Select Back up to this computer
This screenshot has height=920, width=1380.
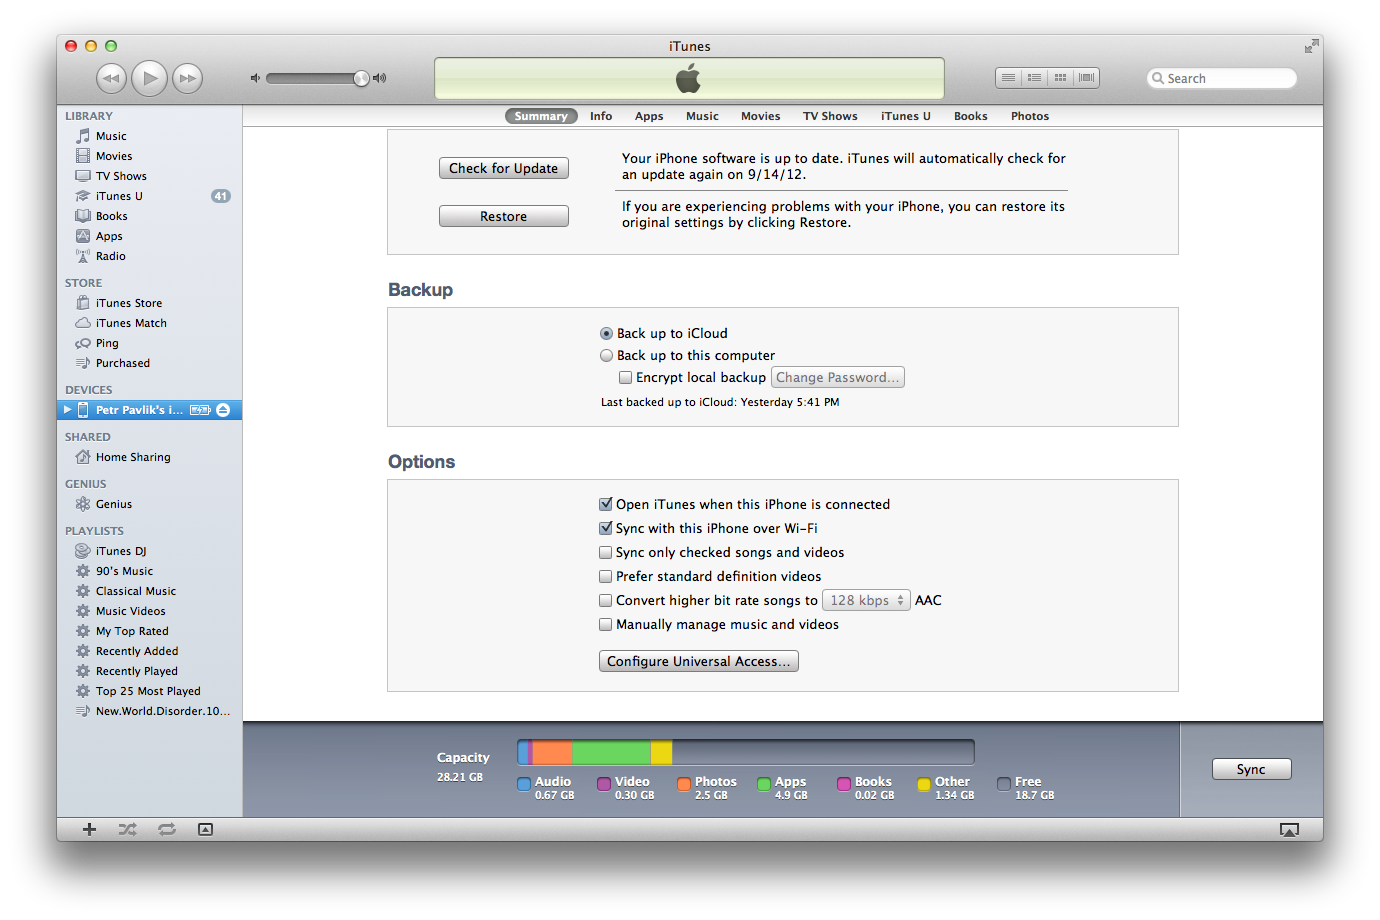click(x=606, y=356)
